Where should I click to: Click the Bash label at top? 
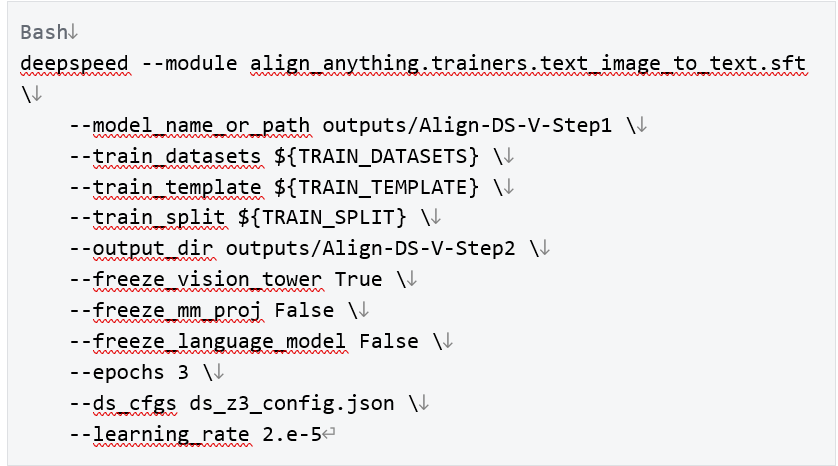(43, 32)
